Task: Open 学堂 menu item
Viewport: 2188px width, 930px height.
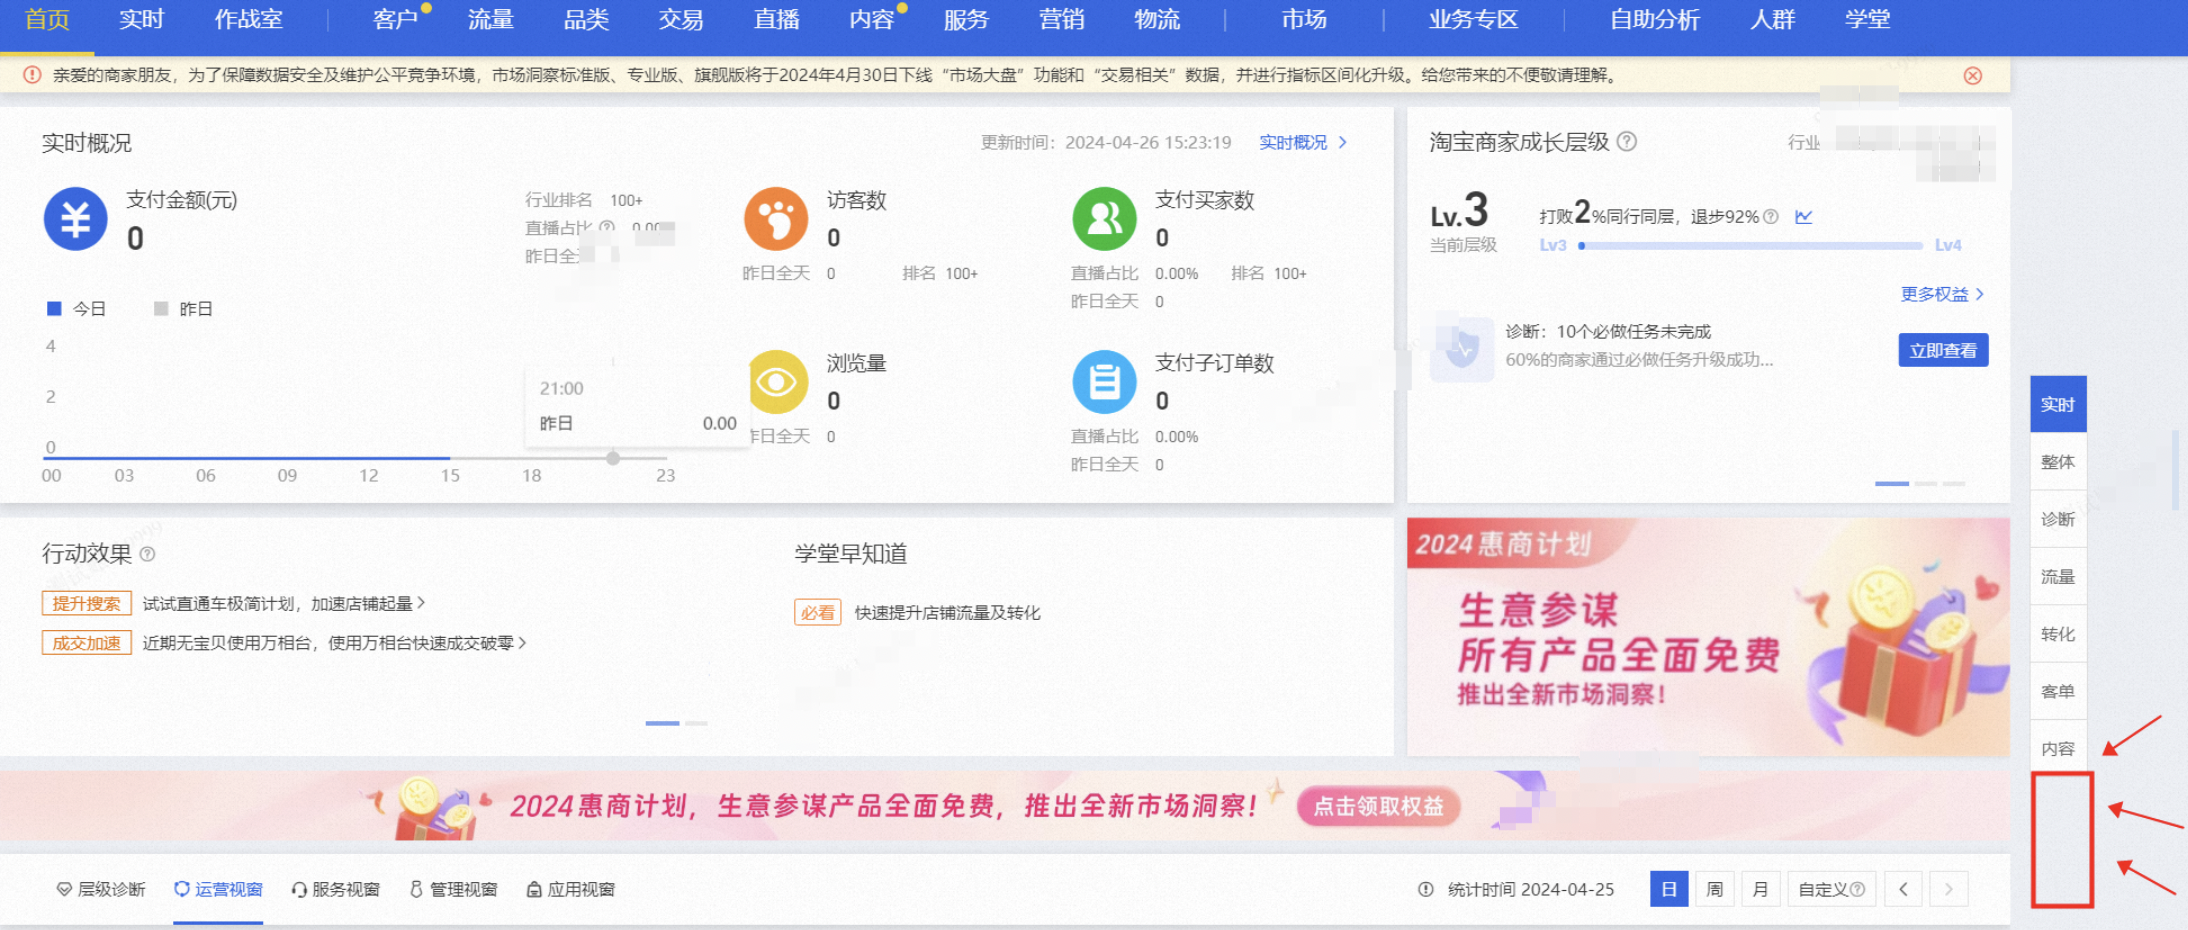Action: pyautogui.click(x=1867, y=20)
